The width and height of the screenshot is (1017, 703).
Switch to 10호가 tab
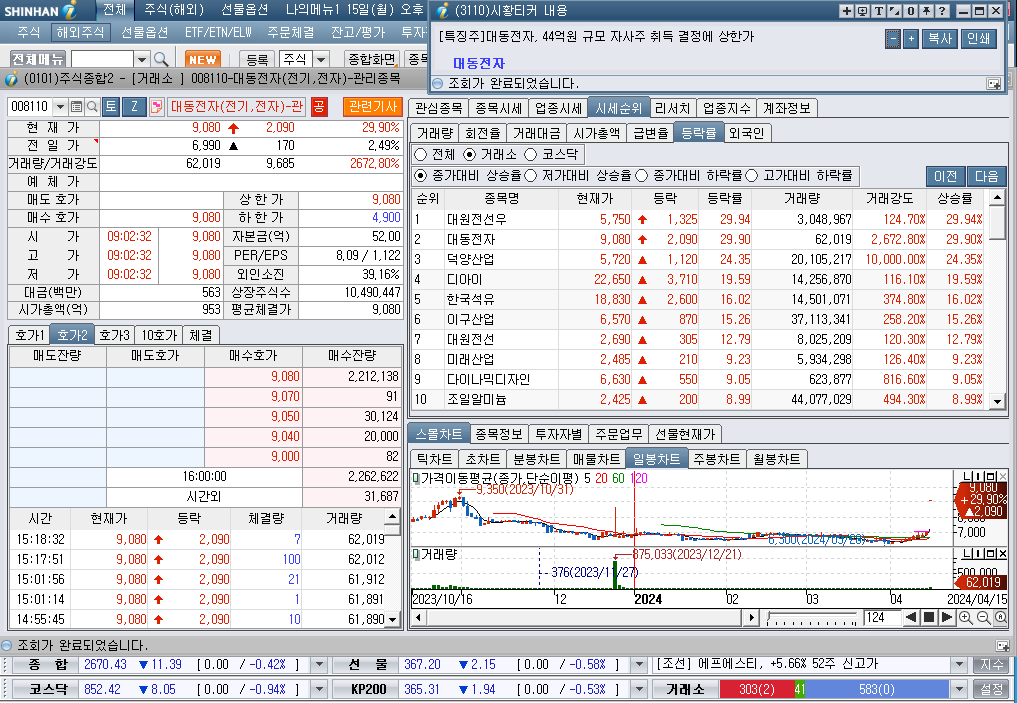click(159, 335)
